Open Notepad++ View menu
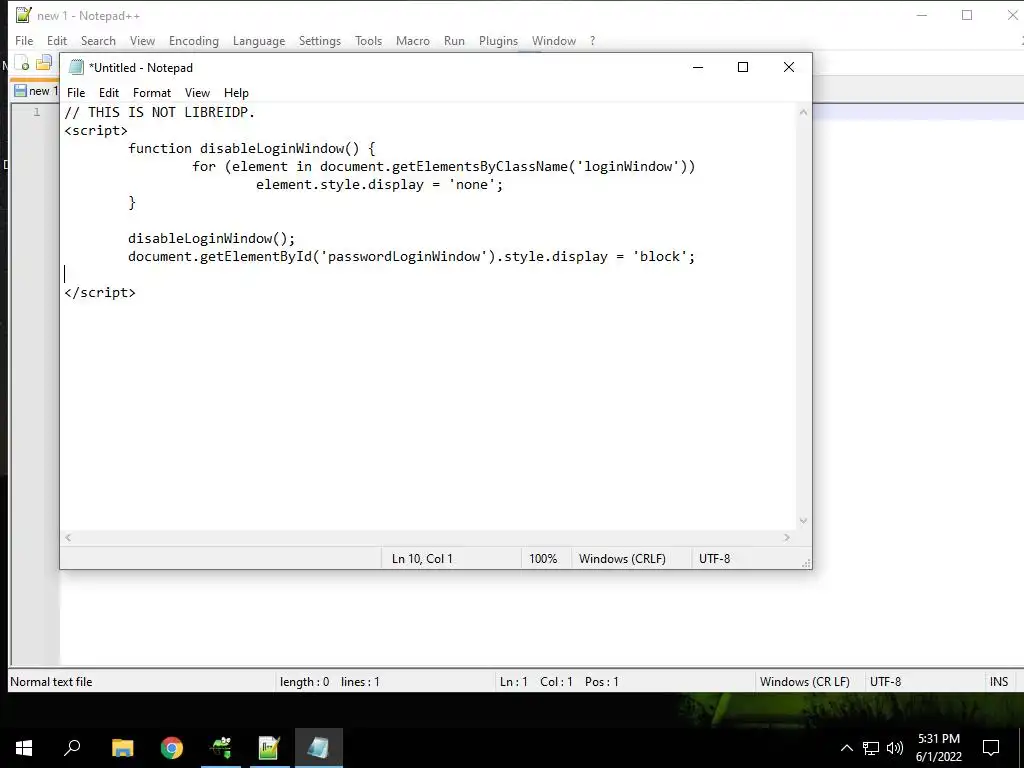Screen dimensions: 1024x768 point(142,40)
